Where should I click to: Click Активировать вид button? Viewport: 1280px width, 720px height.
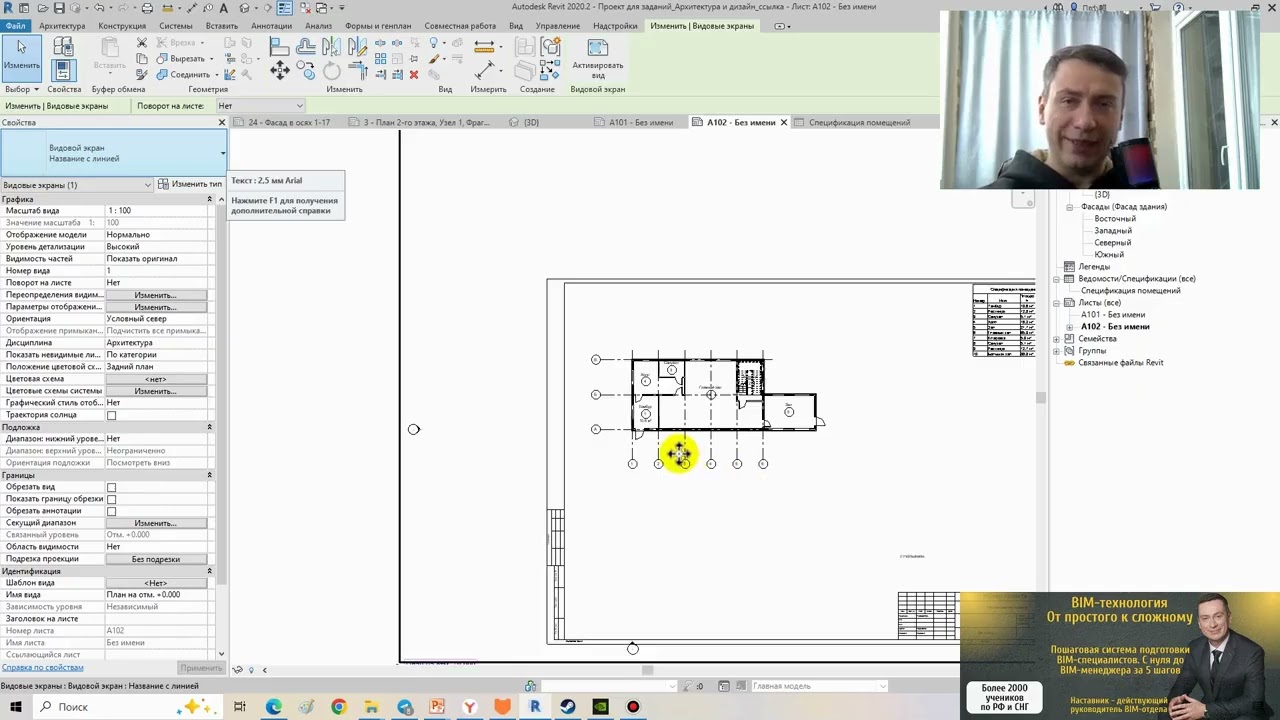[x=597, y=60]
